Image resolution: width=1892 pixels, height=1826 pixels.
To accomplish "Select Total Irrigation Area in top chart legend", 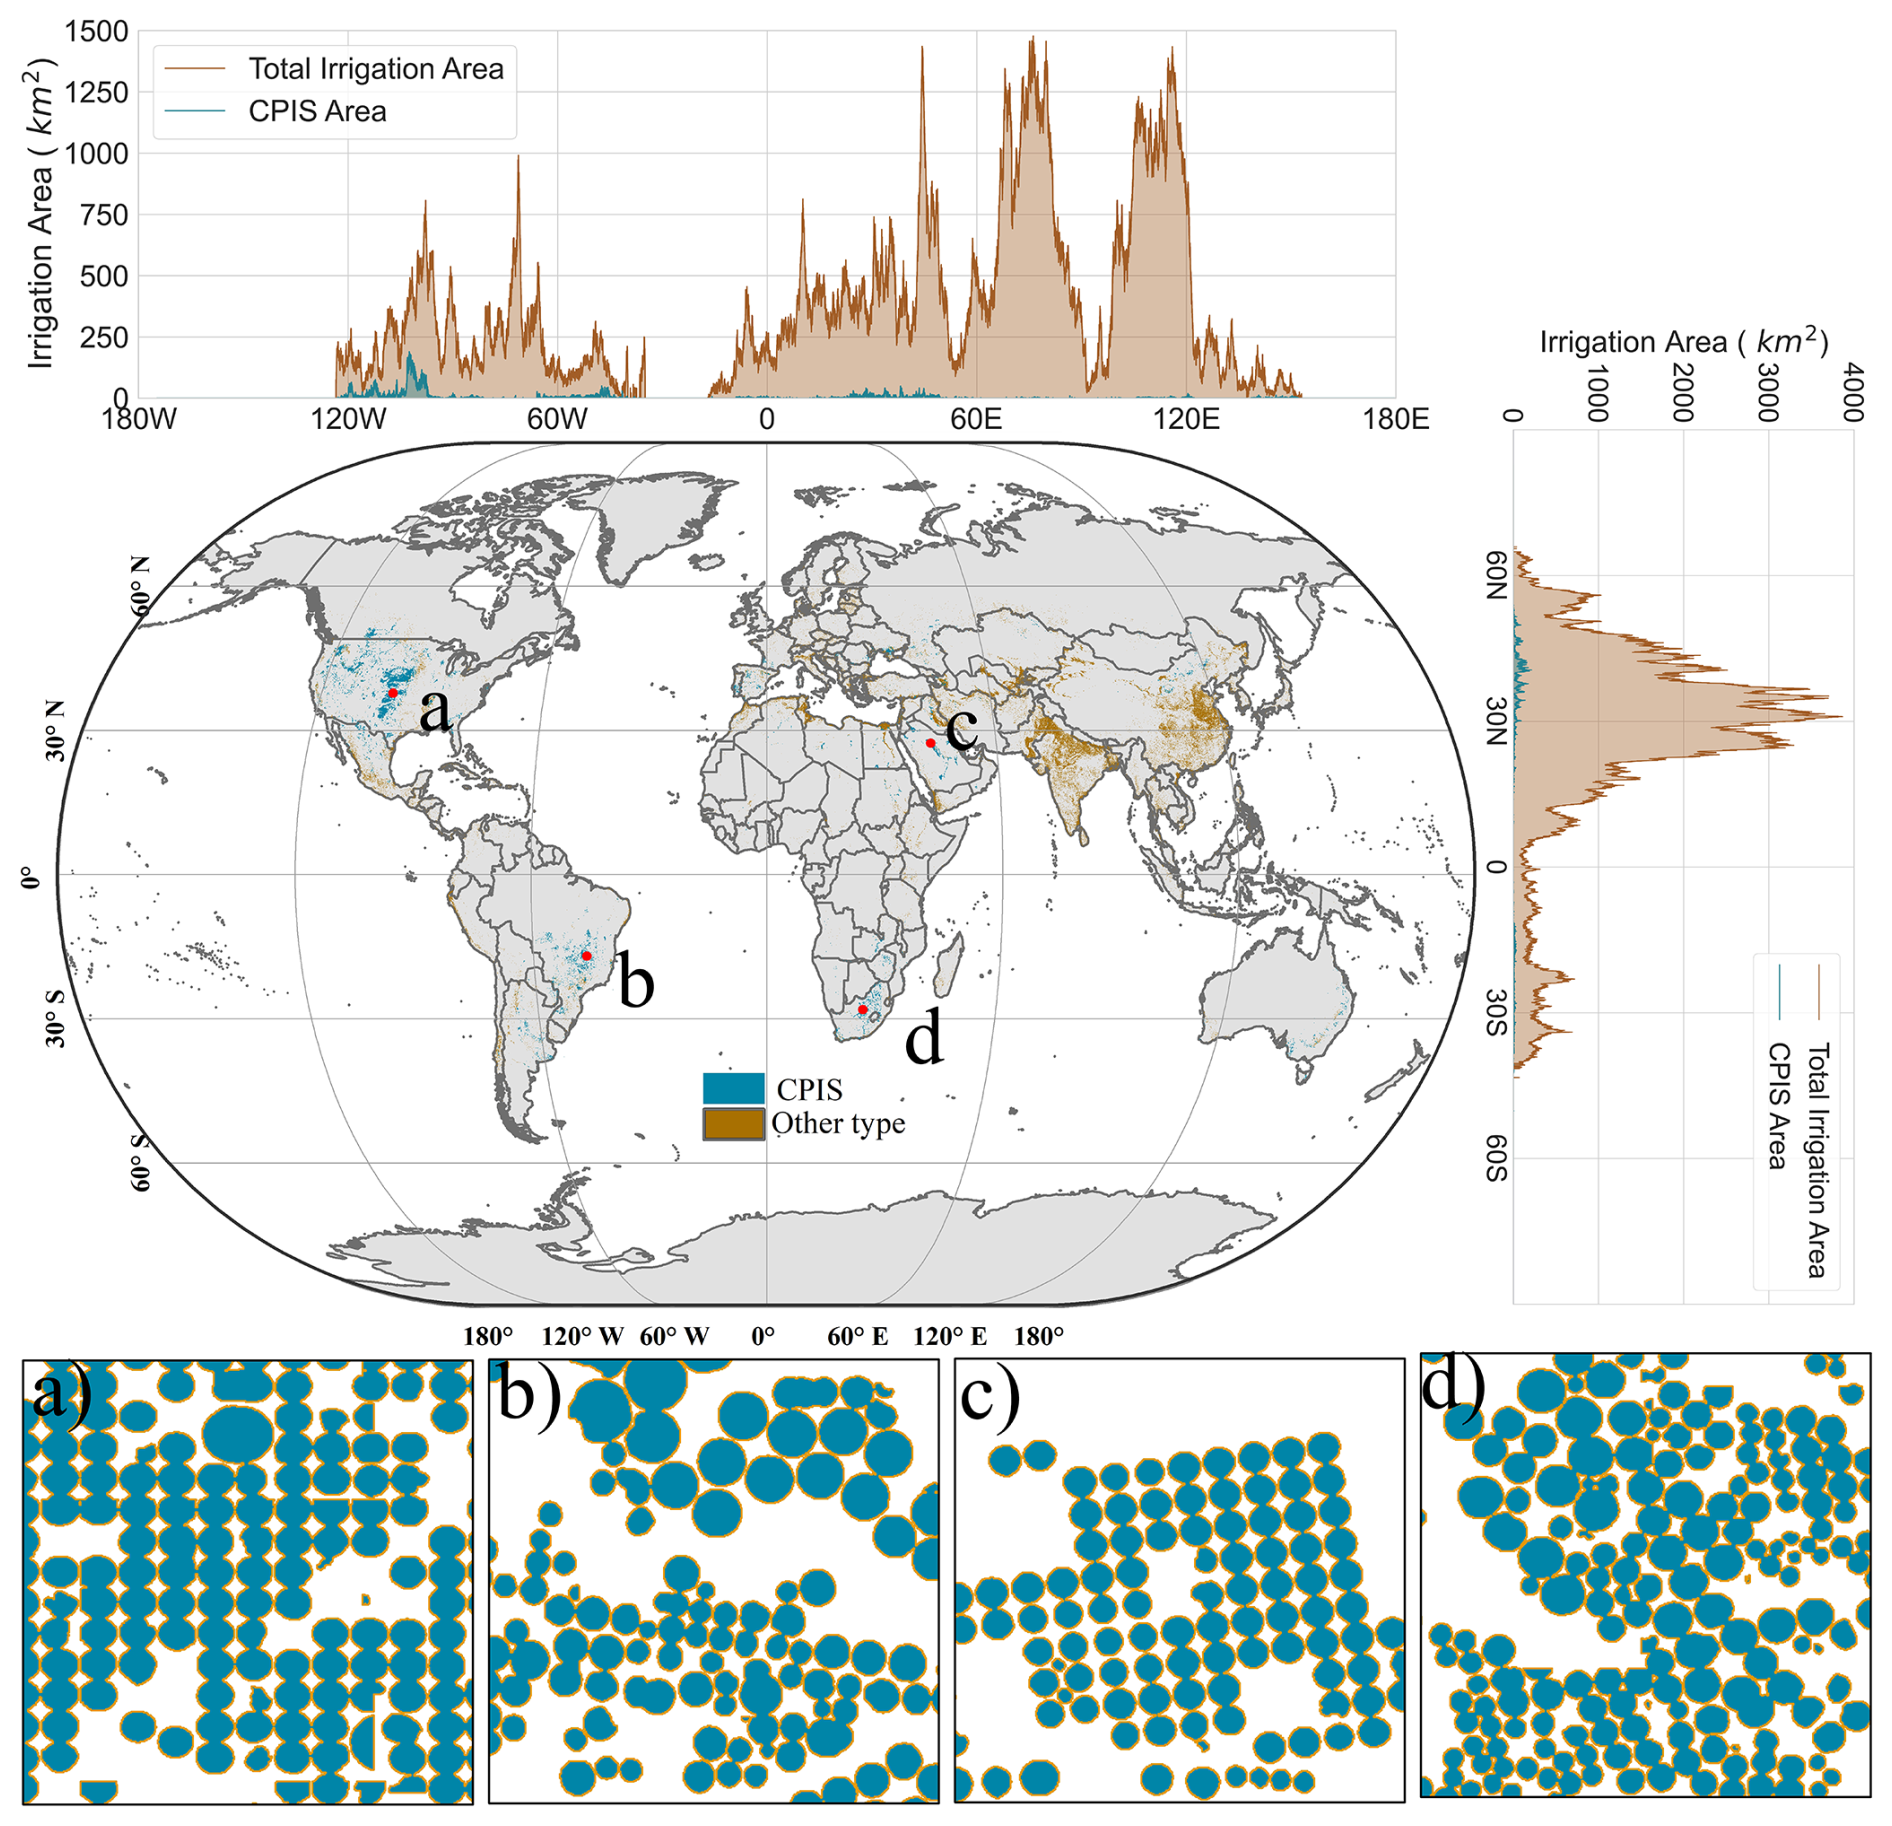I will point(375,69).
